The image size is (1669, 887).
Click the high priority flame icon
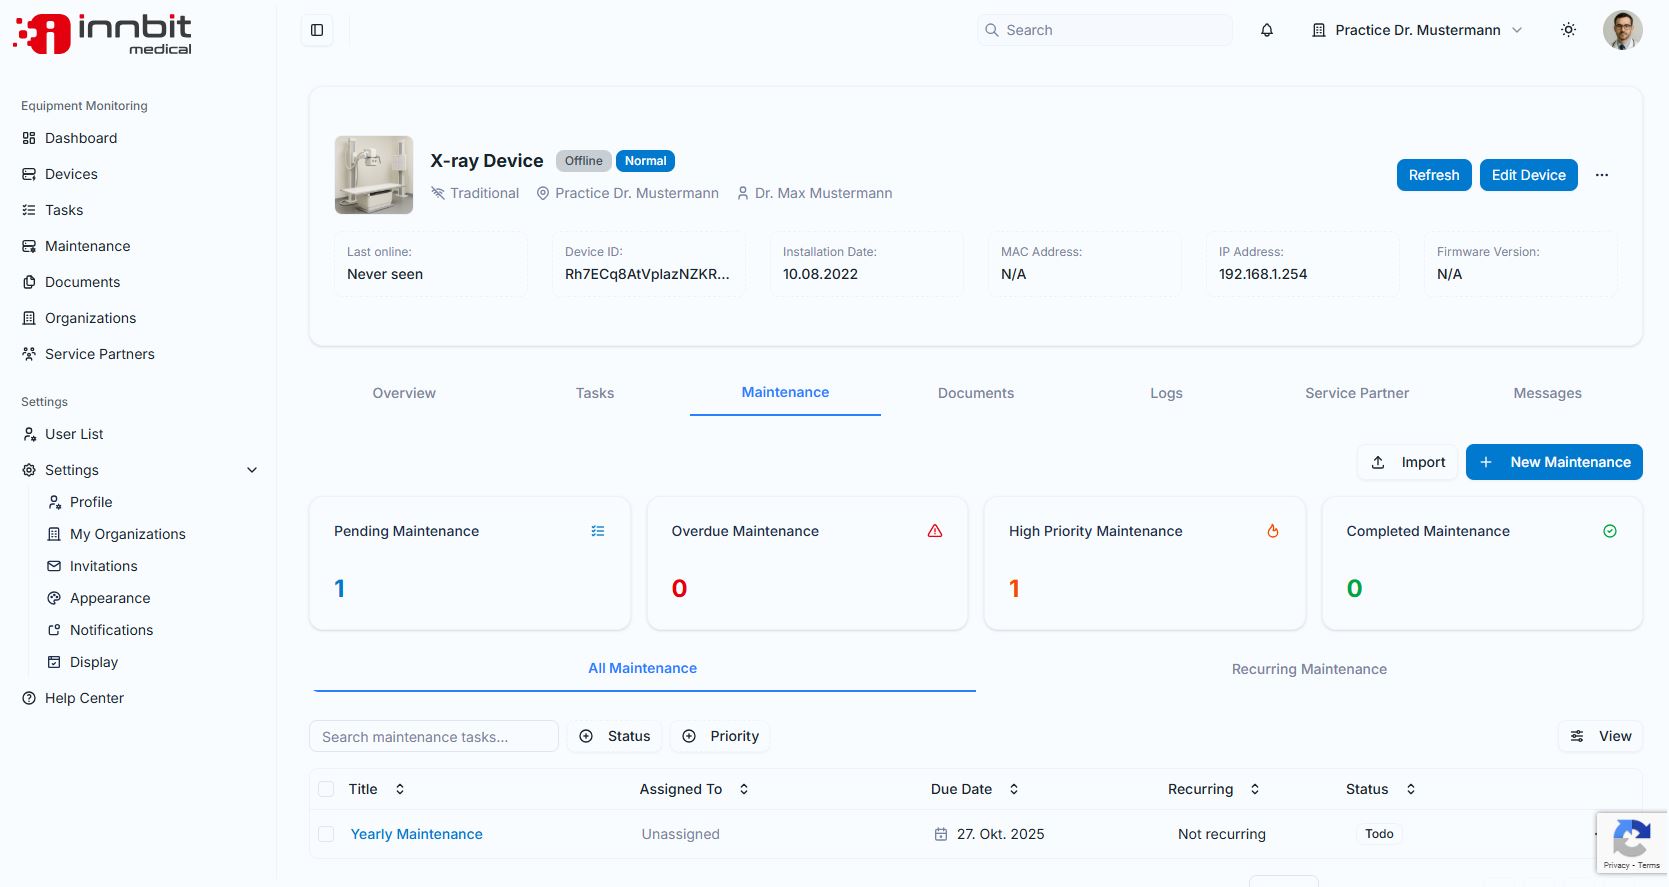(x=1272, y=531)
